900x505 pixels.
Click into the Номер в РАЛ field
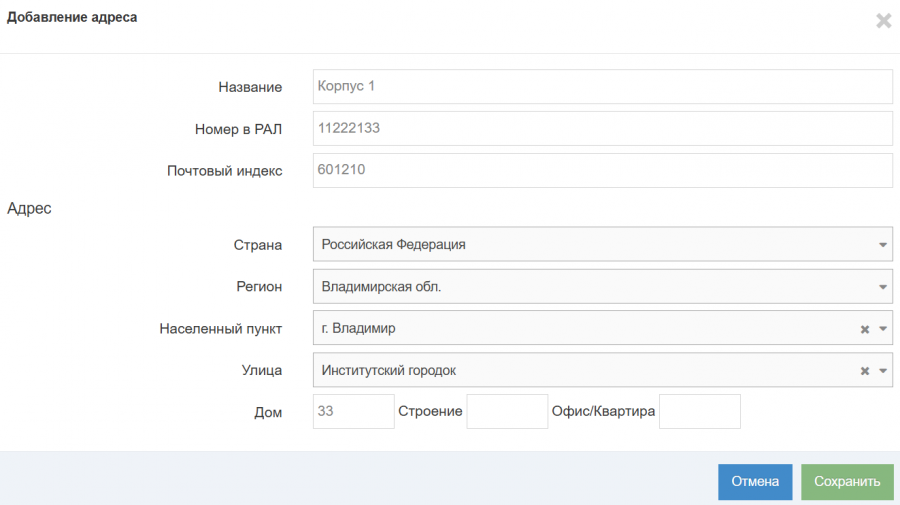602,129
